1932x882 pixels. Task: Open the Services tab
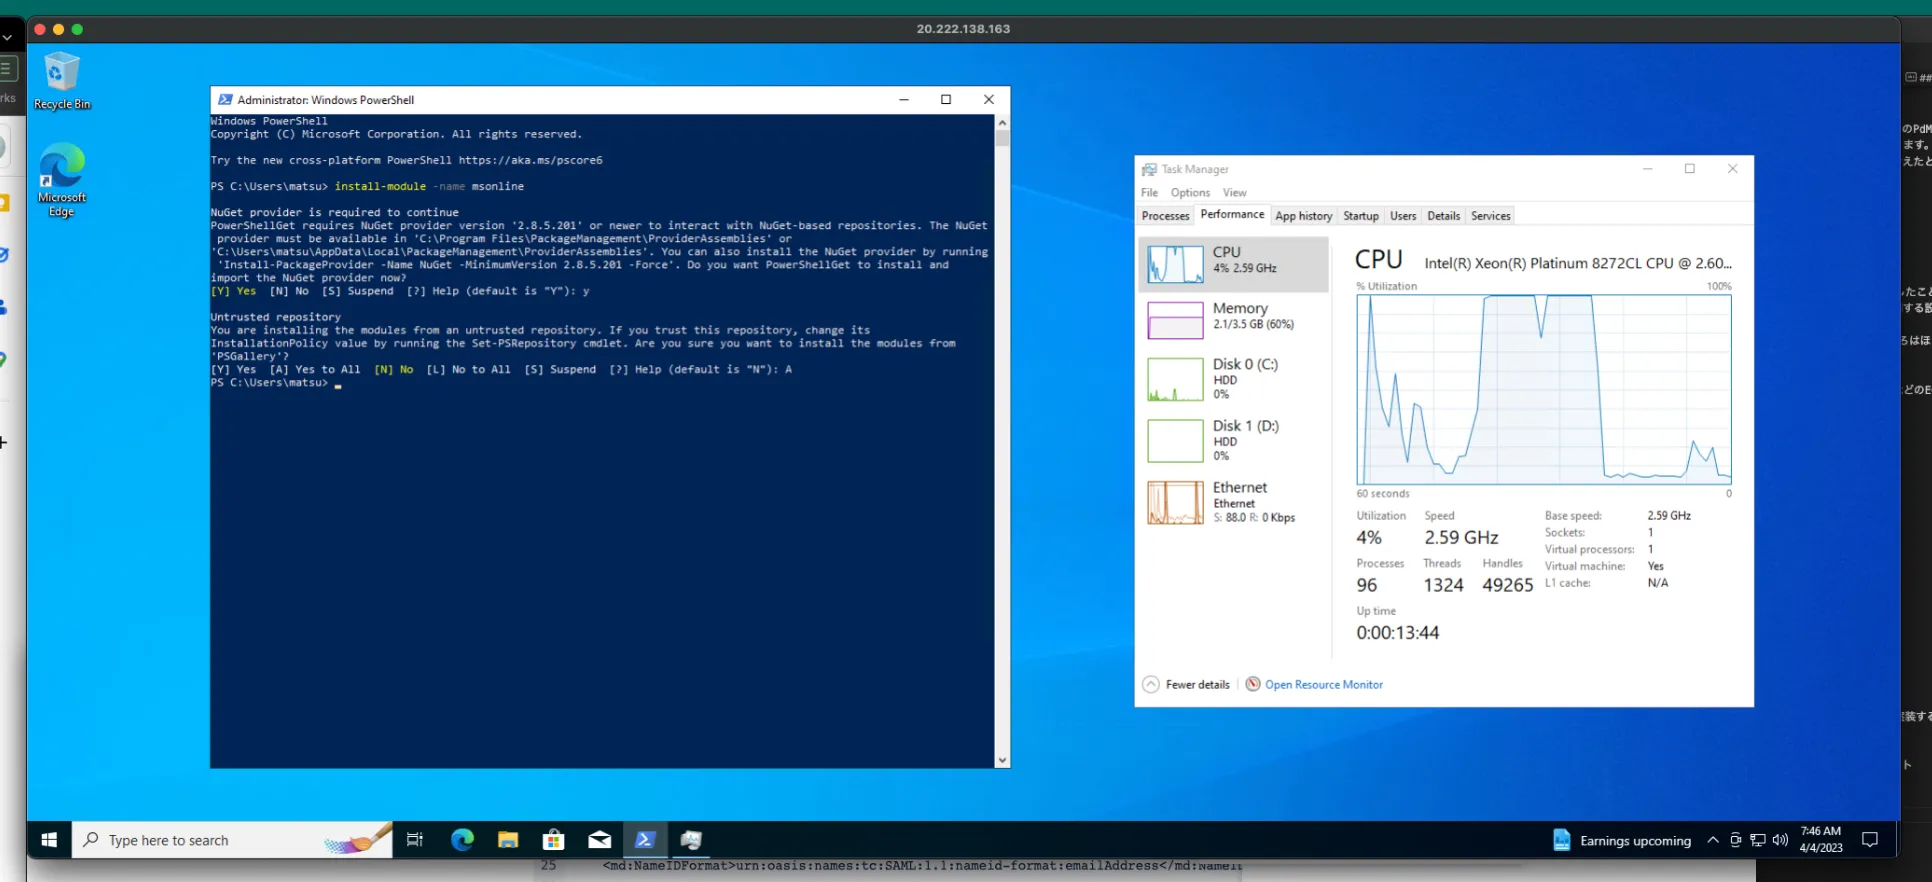(x=1490, y=216)
